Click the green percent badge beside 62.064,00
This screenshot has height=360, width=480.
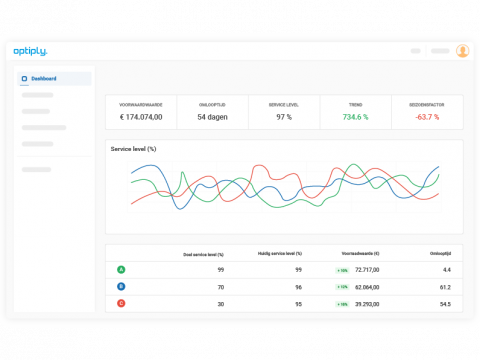click(x=342, y=287)
